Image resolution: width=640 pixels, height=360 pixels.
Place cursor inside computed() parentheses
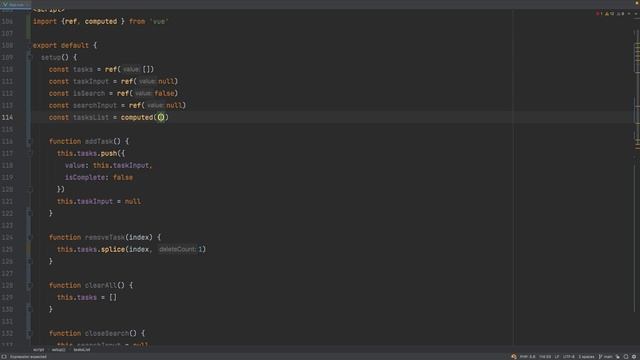[x=161, y=117]
